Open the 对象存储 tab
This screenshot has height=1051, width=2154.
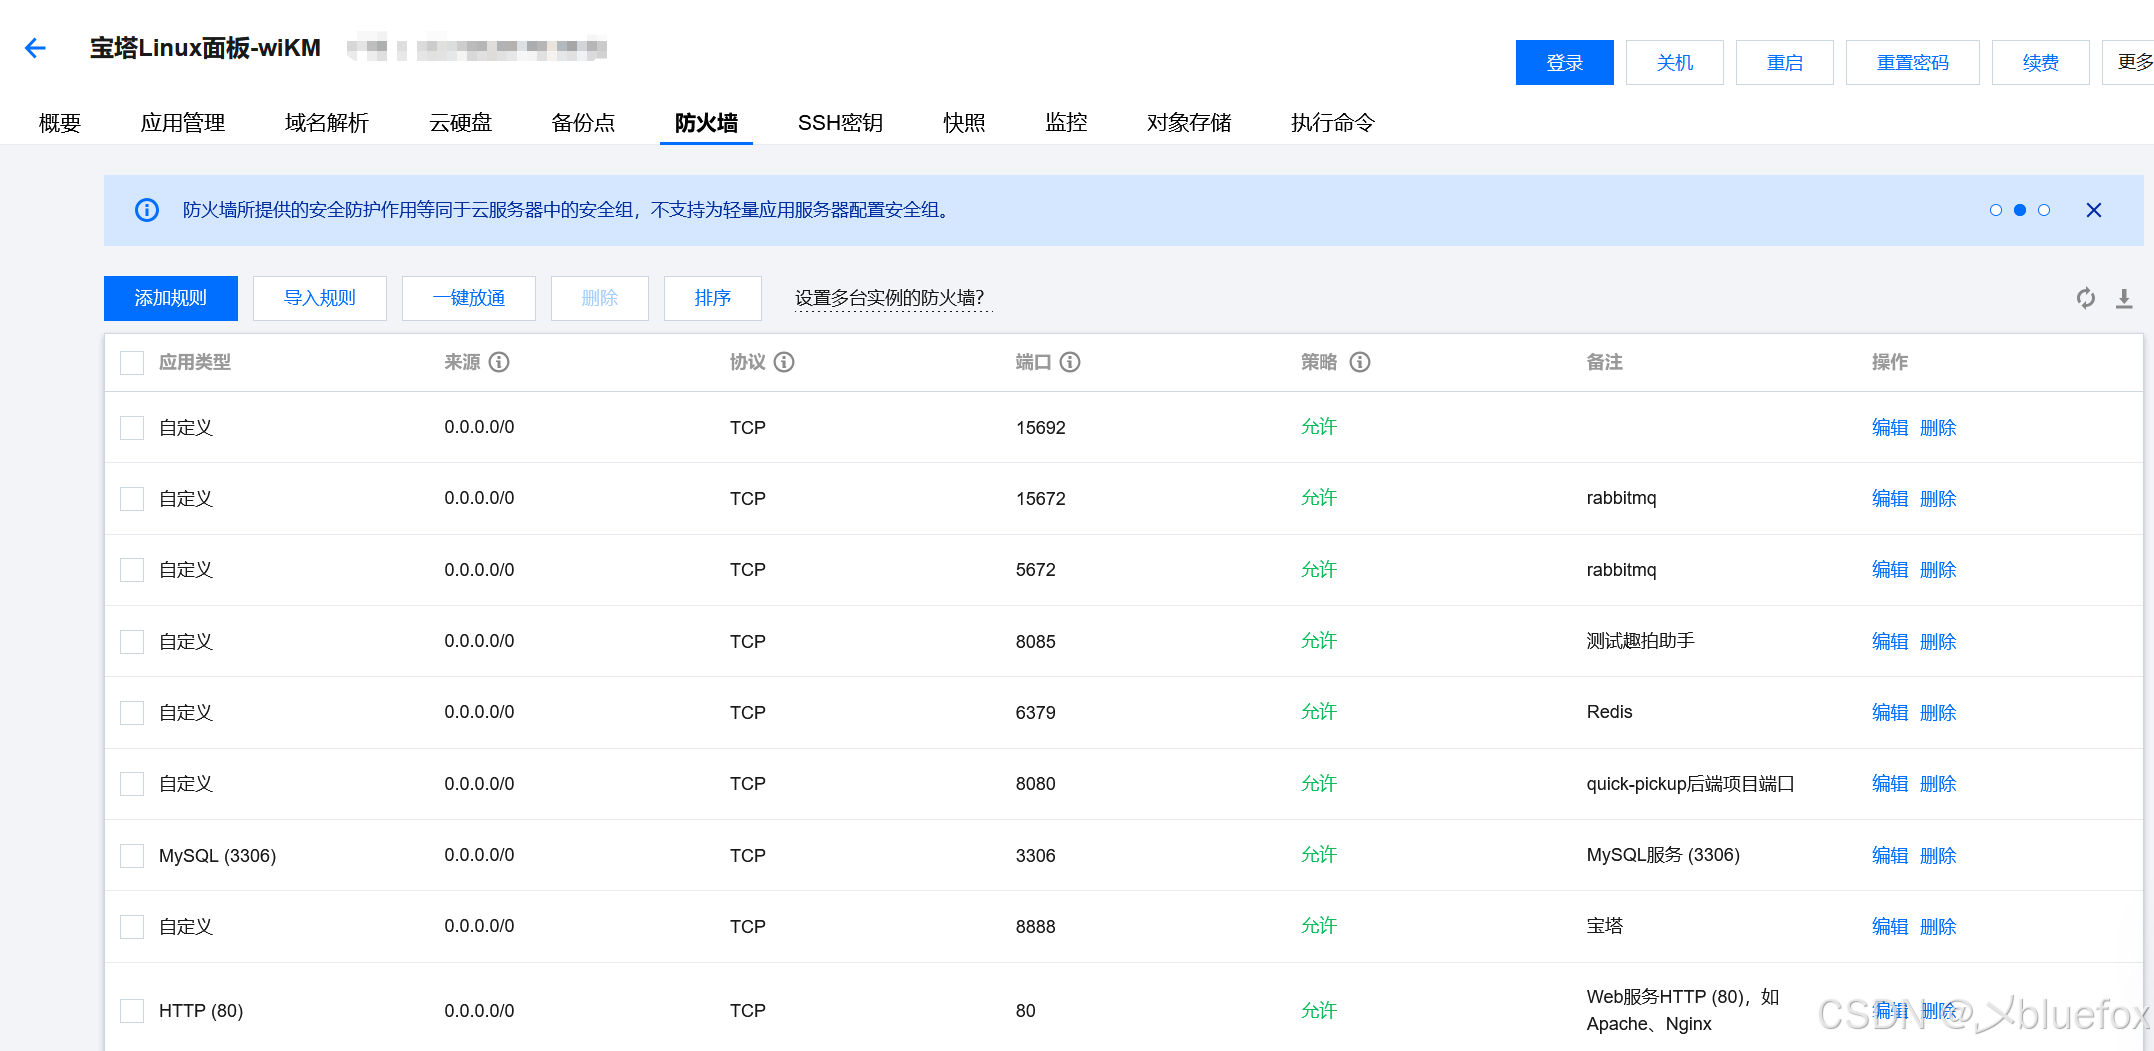(1189, 123)
